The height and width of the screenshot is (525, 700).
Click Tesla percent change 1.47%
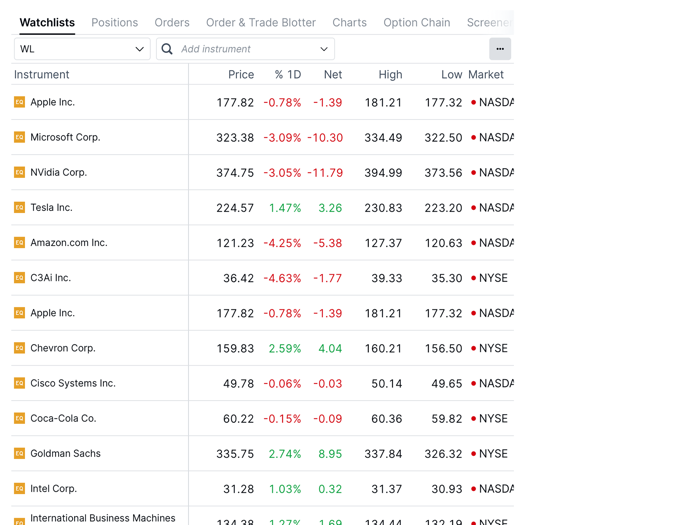point(285,208)
